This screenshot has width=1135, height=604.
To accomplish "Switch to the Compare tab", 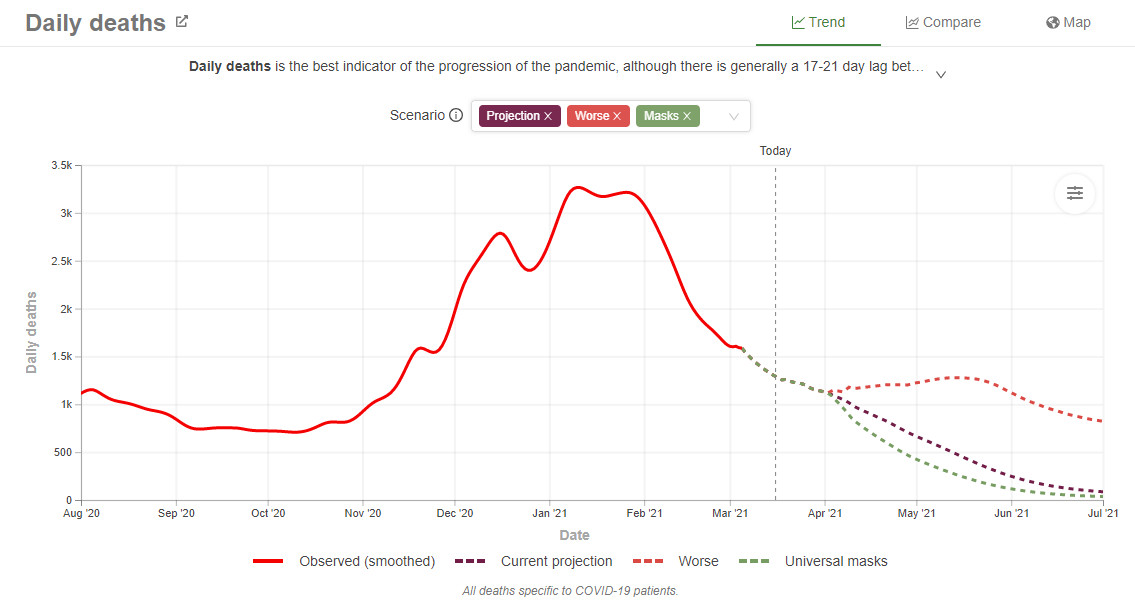I will pos(943,22).
